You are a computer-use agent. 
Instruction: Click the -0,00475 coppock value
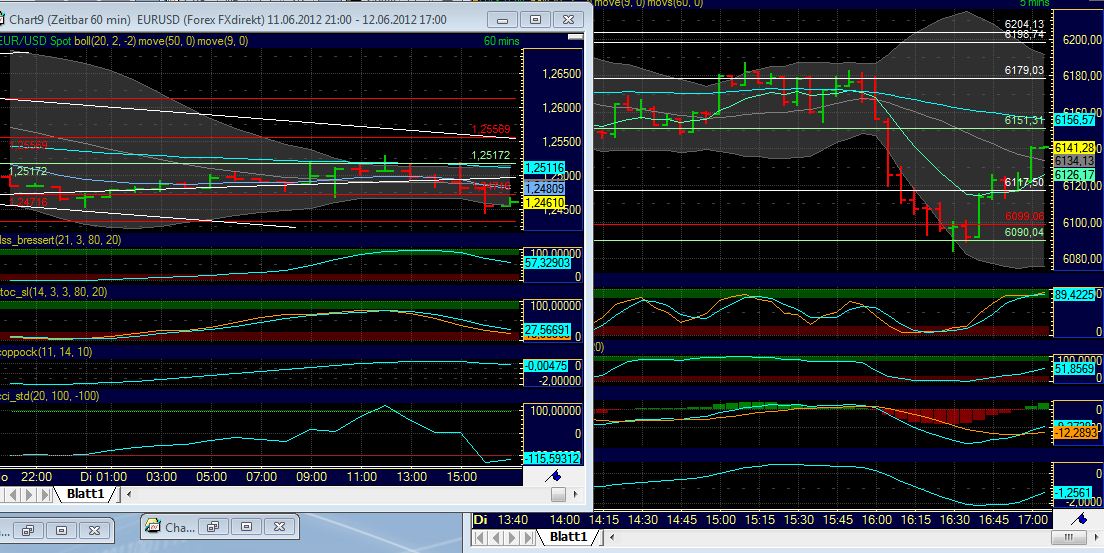[x=546, y=365]
